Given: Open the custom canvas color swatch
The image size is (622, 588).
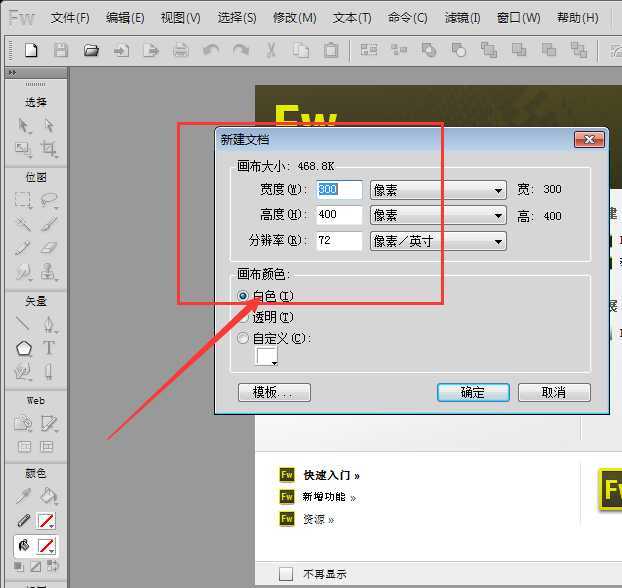Looking at the screenshot, I should pos(267,357).
